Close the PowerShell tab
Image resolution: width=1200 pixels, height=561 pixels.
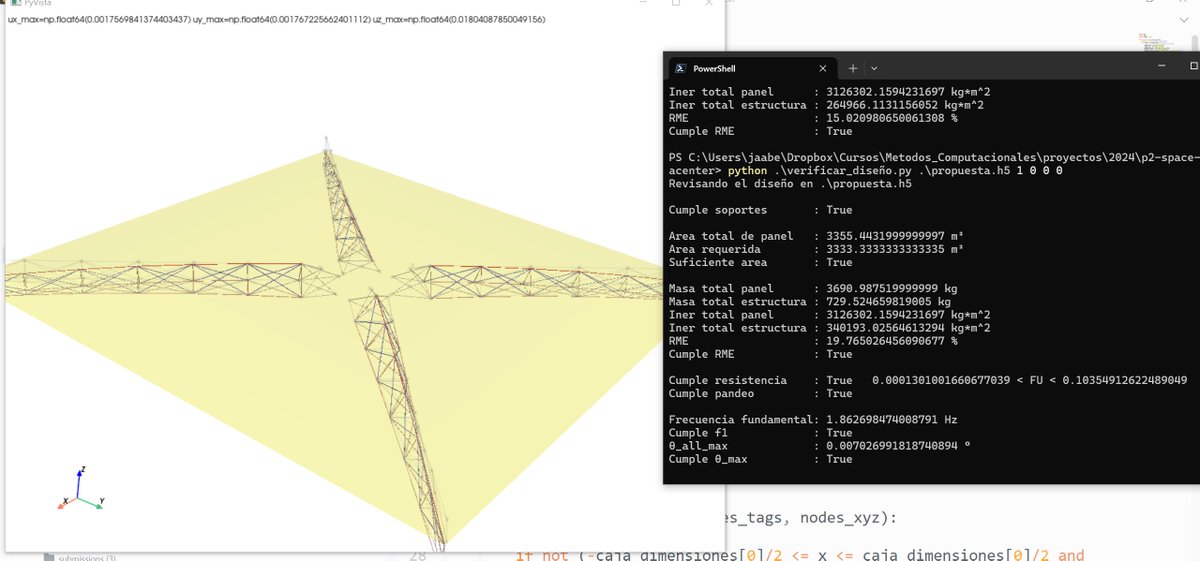822,68
